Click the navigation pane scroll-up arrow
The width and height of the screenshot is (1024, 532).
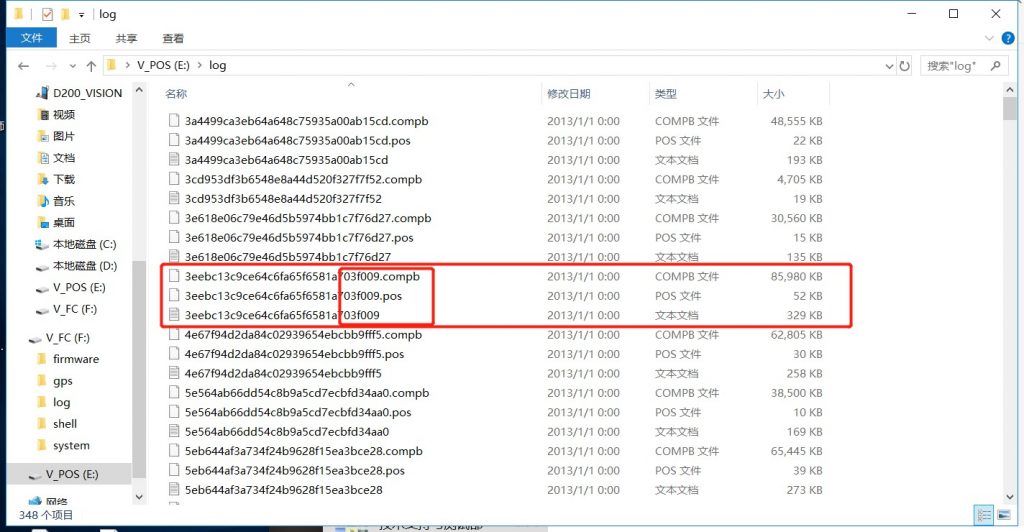[138, 90]
